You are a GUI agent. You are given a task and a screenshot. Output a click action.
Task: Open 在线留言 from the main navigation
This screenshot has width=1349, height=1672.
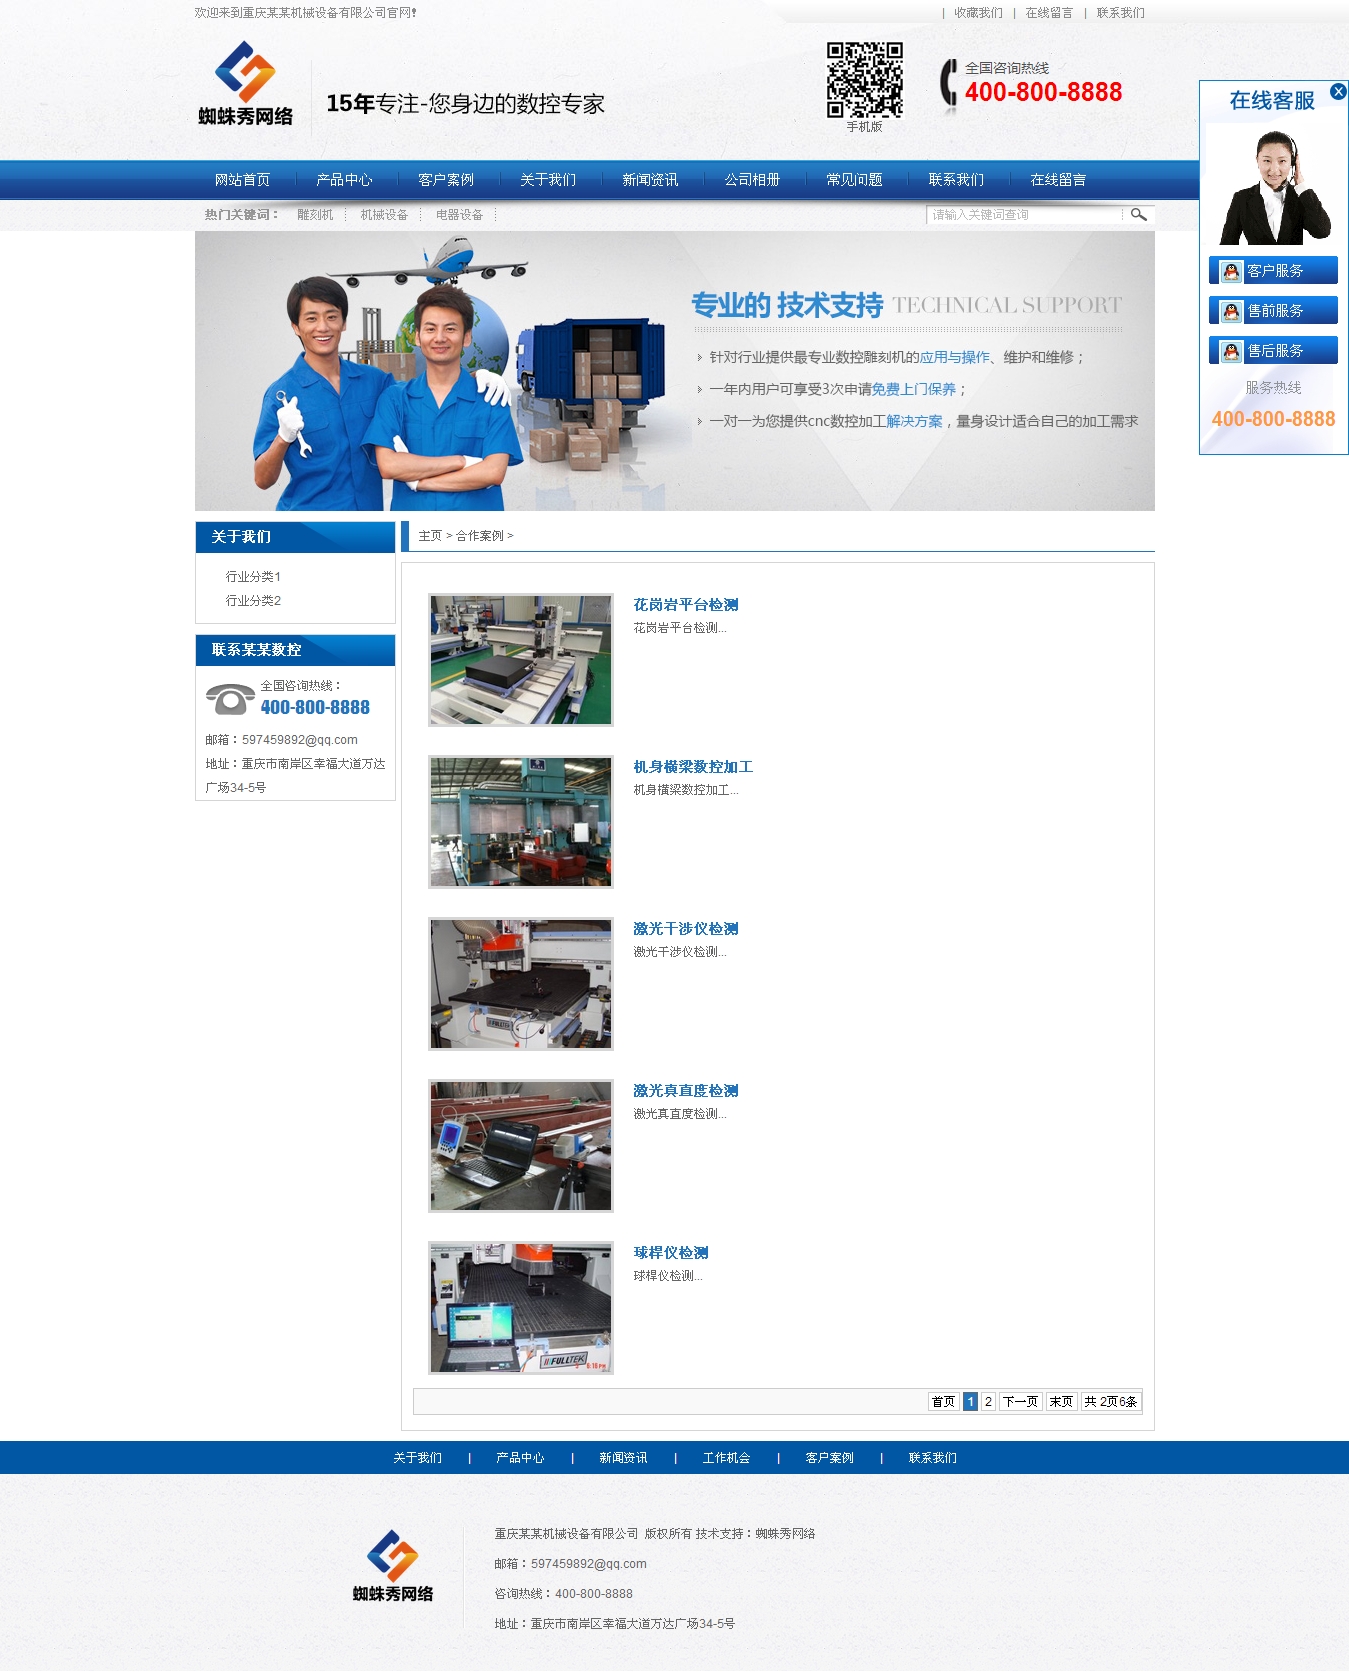[x=1057, y=180]
